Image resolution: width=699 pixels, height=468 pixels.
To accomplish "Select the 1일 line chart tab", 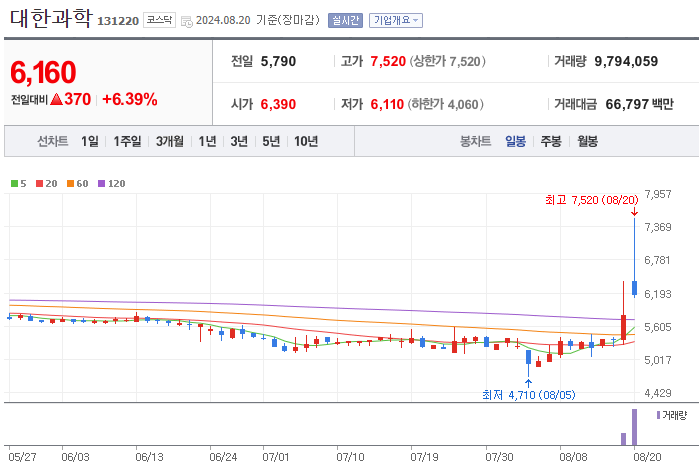I will (x=90, y=141).
